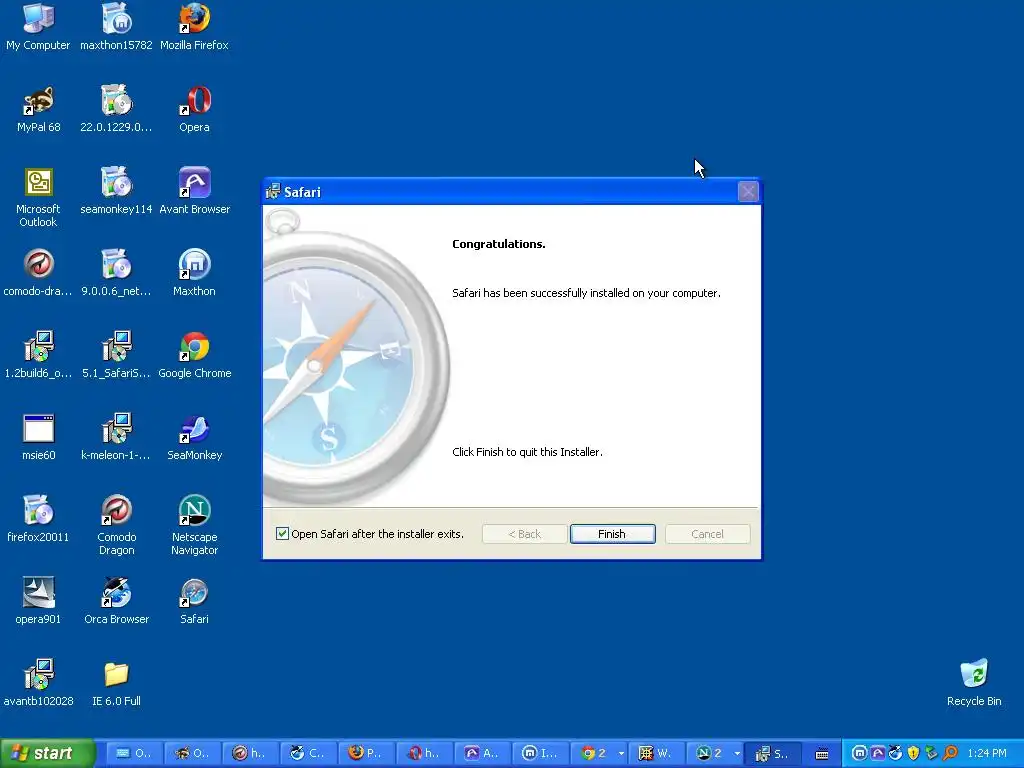Select the k-meleon-1-... installer icon
The height and width of the screenshot is (768, 1024).
[116, 437]
